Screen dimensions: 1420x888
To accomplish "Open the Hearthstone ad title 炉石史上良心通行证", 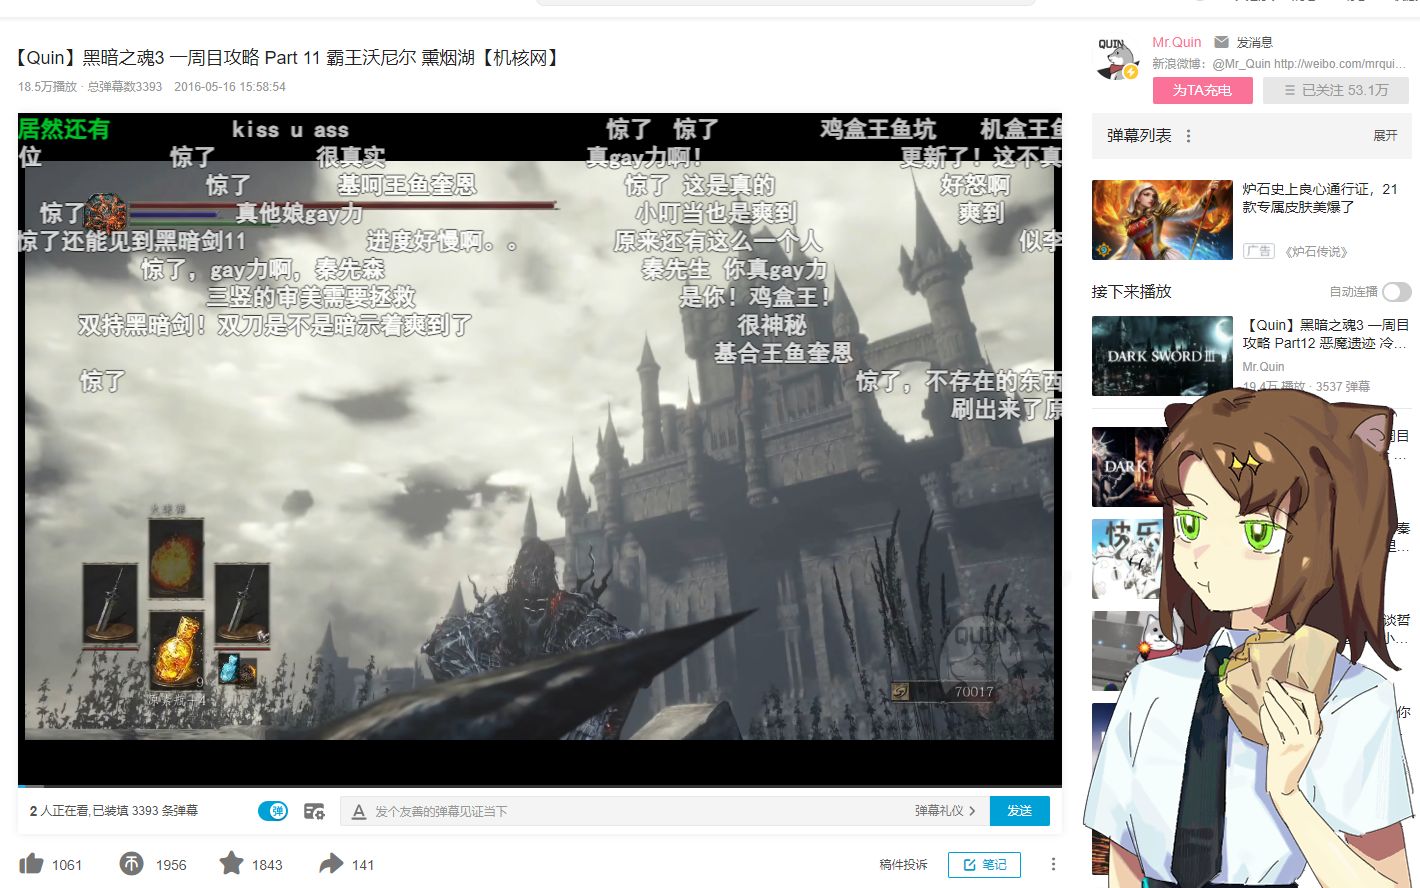I will pyautogui.click(x=1320, y=198).
